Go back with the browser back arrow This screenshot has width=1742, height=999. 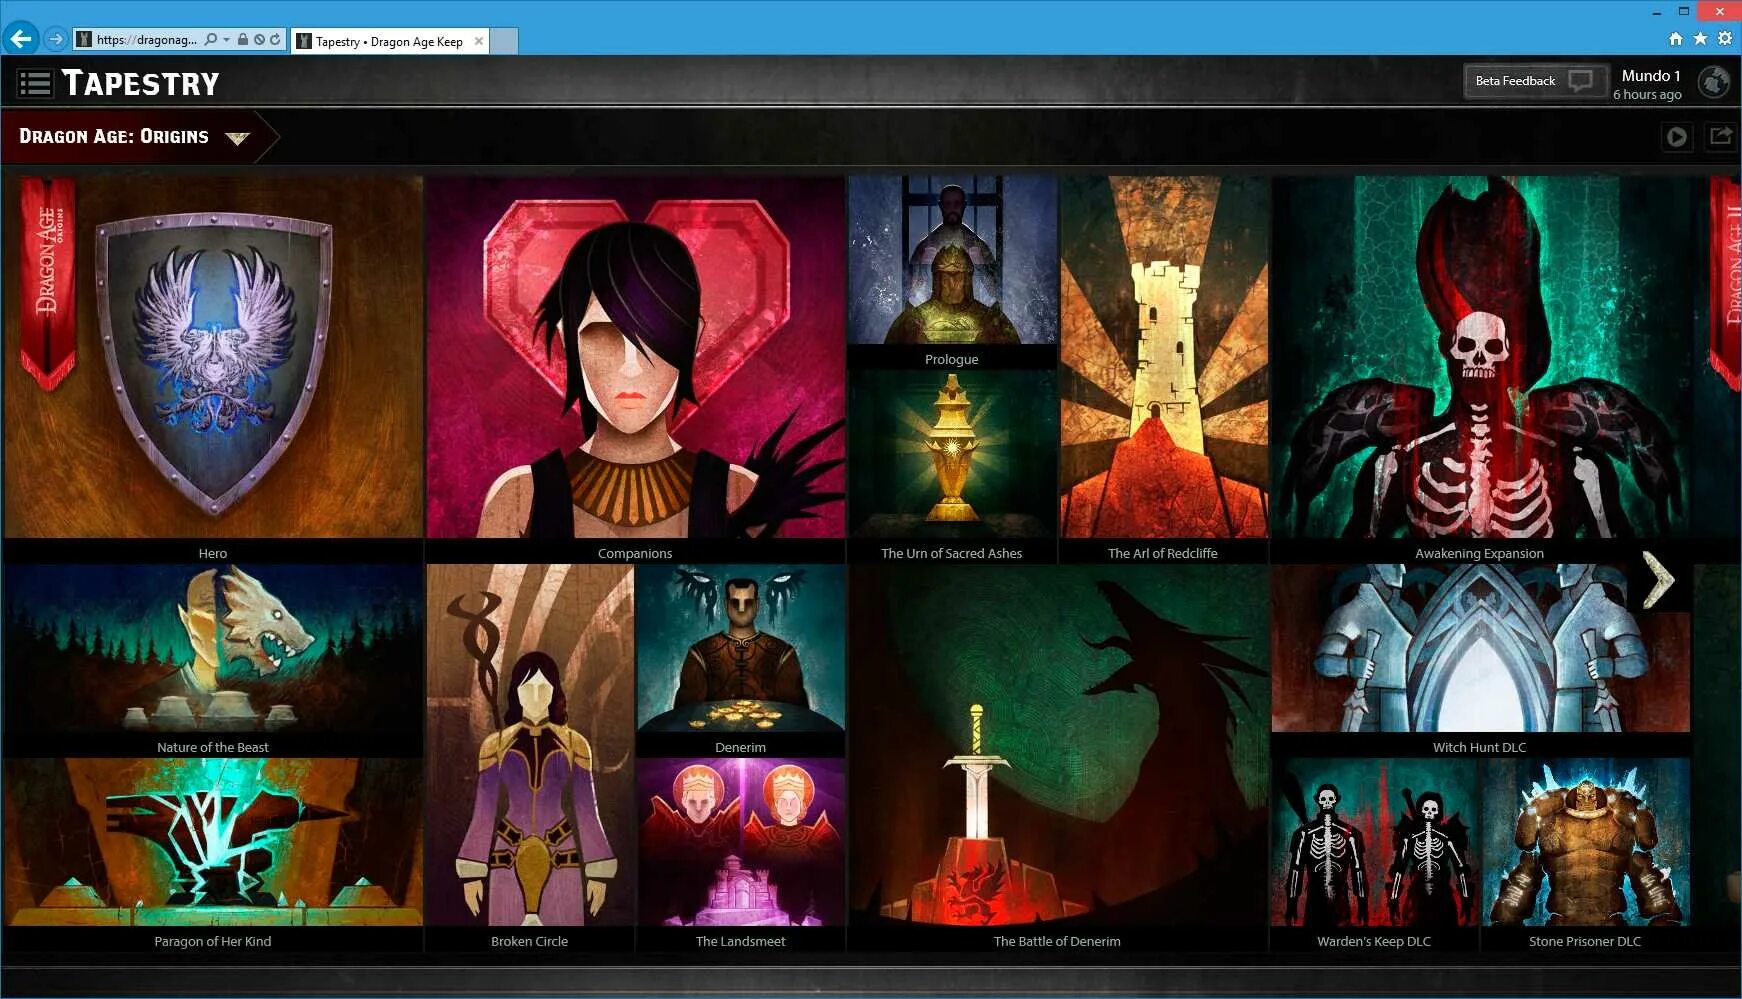(20, 39)
